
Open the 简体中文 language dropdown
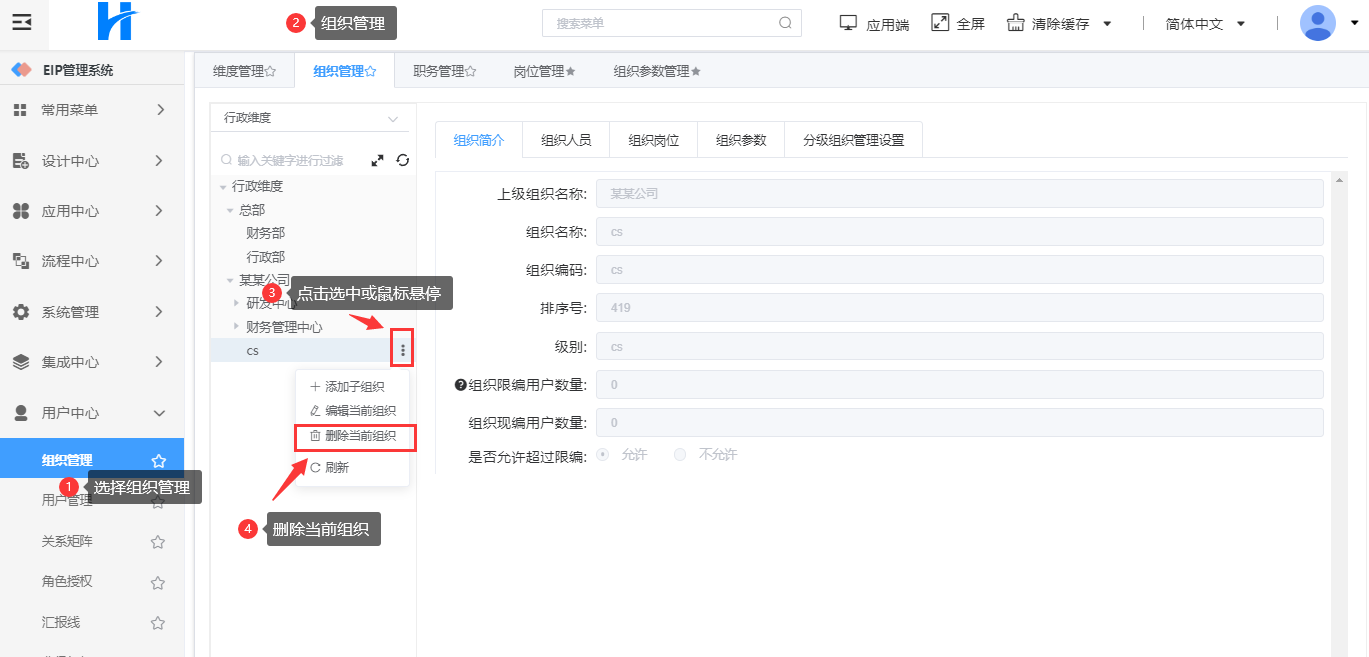pyautogui.click(x=1205, y=24)
